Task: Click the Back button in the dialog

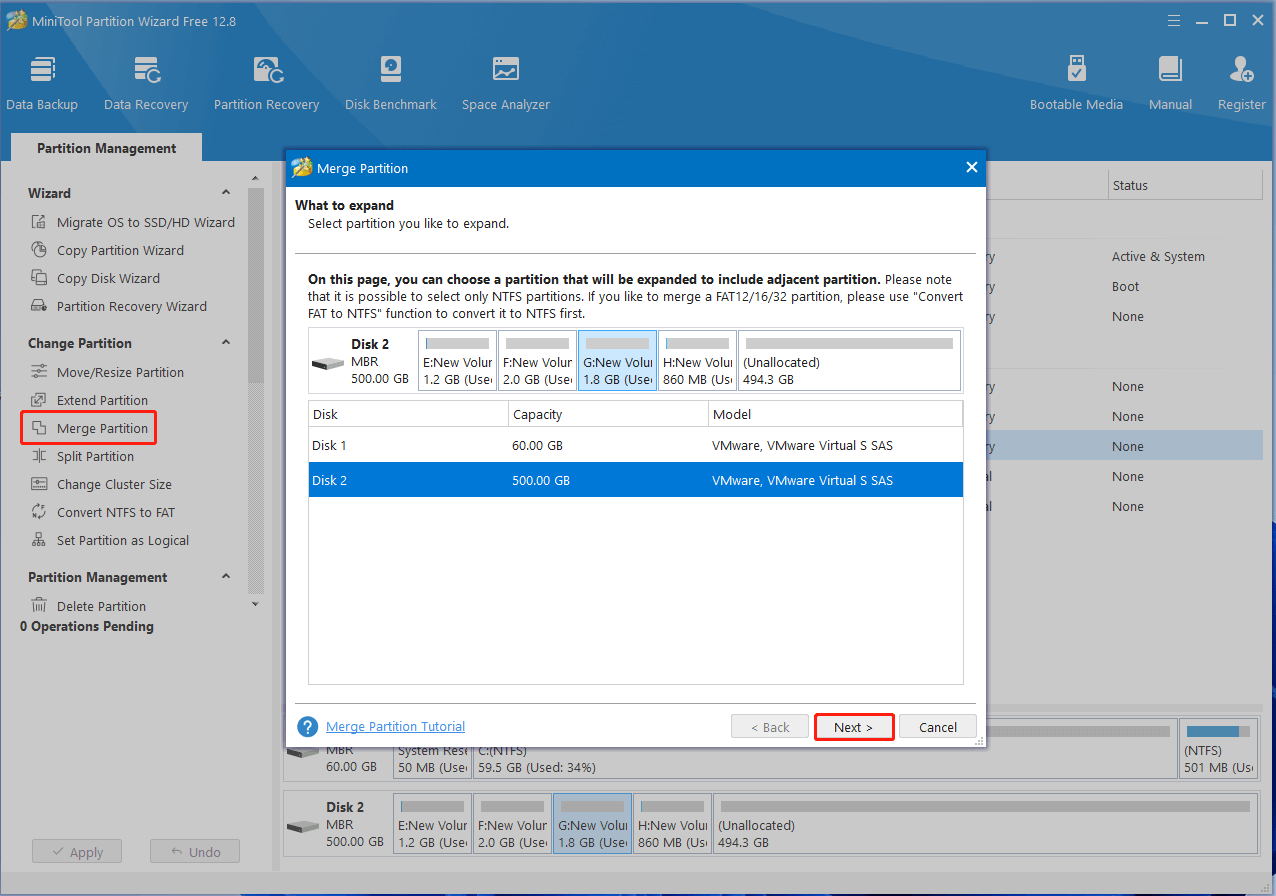Action: [x=770, y=727]
